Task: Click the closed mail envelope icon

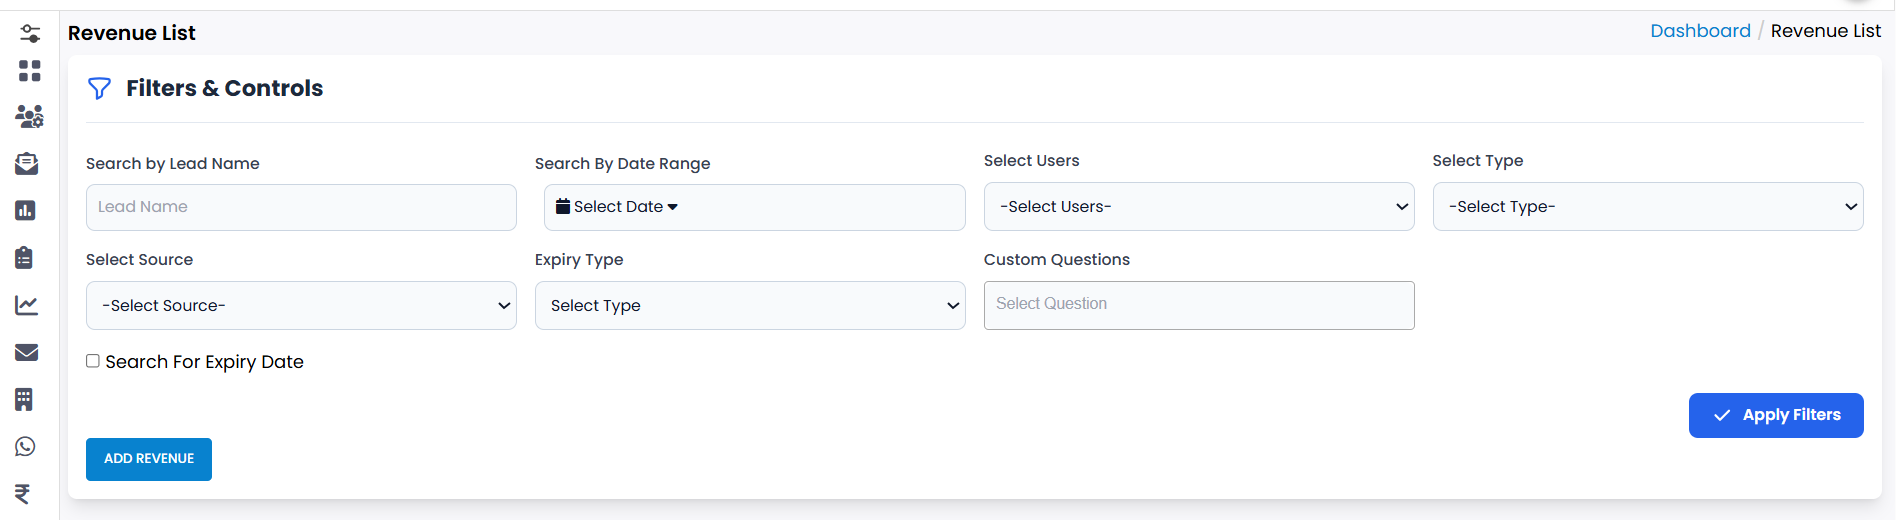Action: click(x=27, y=352)
